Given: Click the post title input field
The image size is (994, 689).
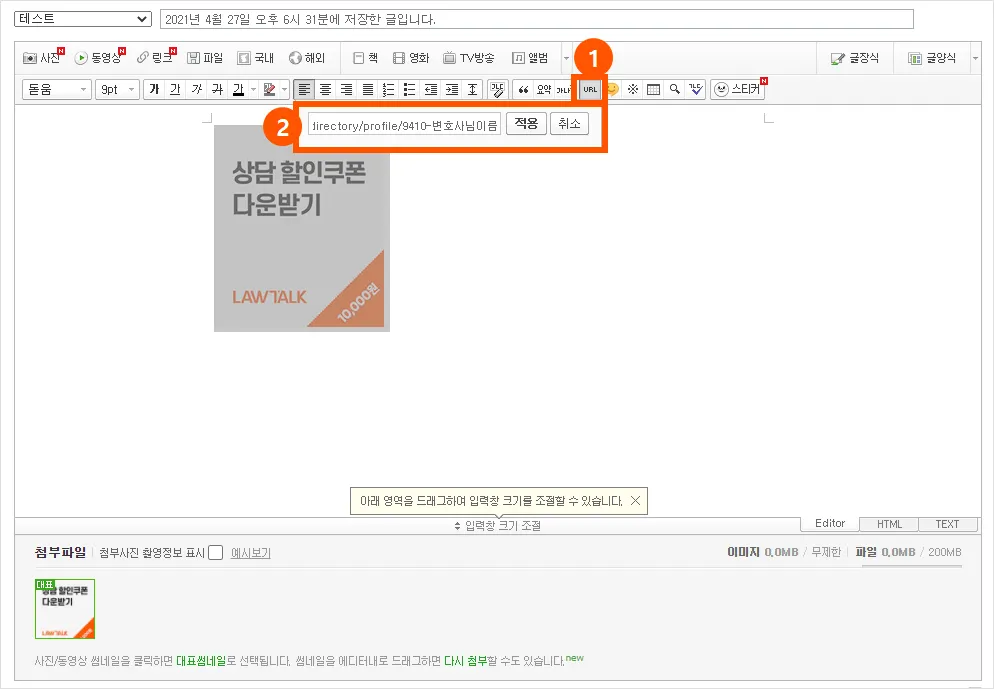Looking at the screenshot, I should point(536,19).
